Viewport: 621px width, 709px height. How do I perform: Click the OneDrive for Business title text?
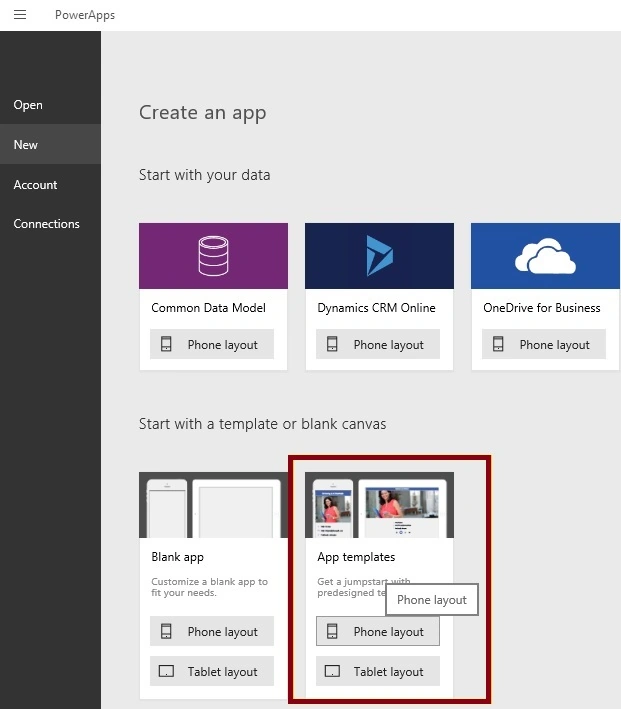pos(542,308)
